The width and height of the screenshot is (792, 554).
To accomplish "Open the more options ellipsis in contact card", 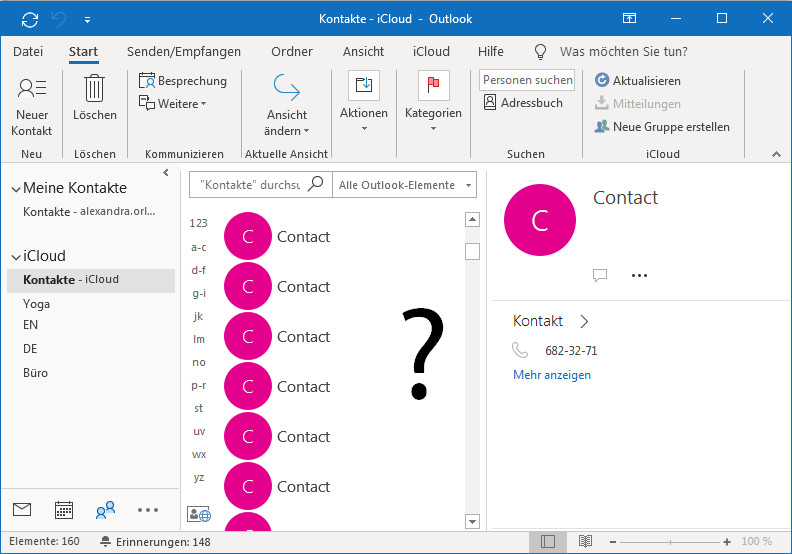I will tap(639, 275).
